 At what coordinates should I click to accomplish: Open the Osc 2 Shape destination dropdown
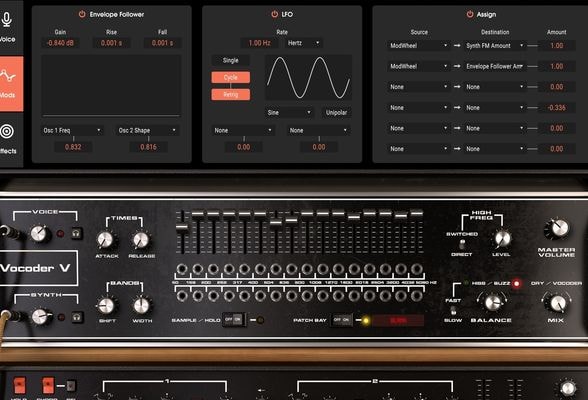(147, 130)
